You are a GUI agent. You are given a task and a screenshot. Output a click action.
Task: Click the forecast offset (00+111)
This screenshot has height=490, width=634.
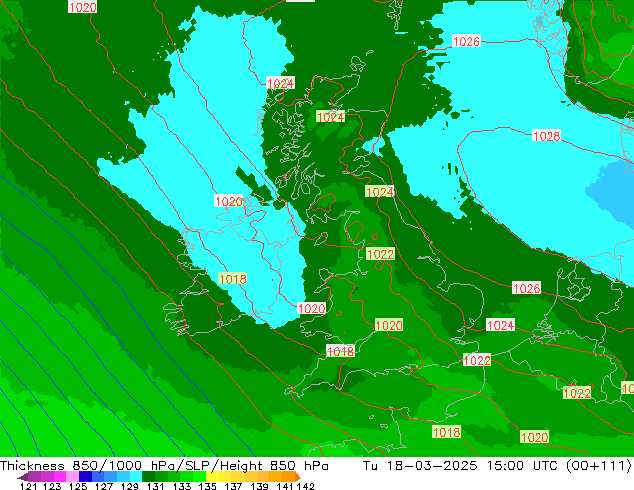tap(599, 466)
